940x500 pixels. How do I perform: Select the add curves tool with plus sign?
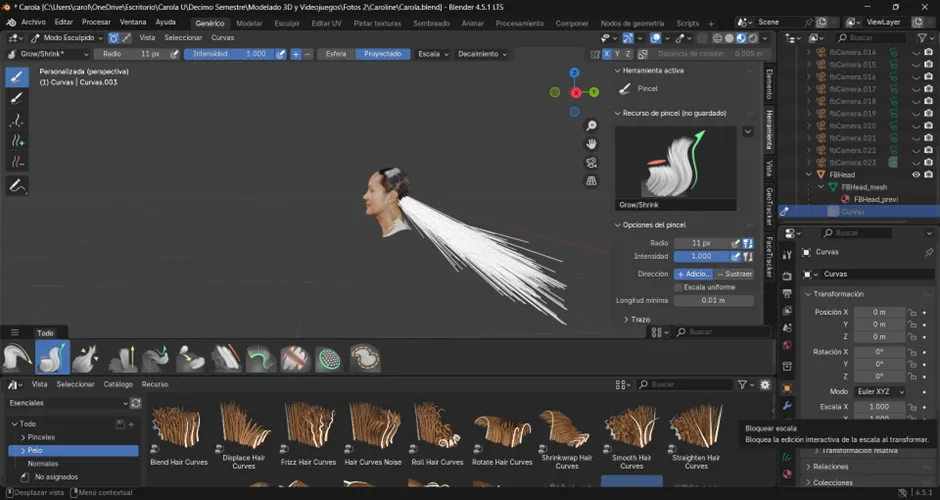point(17,141)
